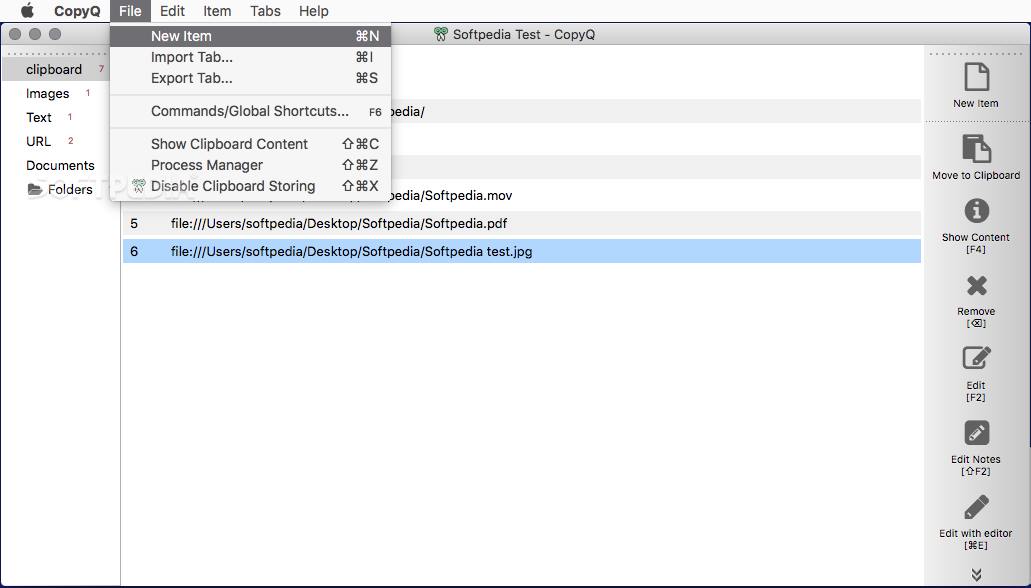The width and height of the screenshot is (1031, 588).
Task: Click the Move to Clipboard icon
Action: pos(976,148)
